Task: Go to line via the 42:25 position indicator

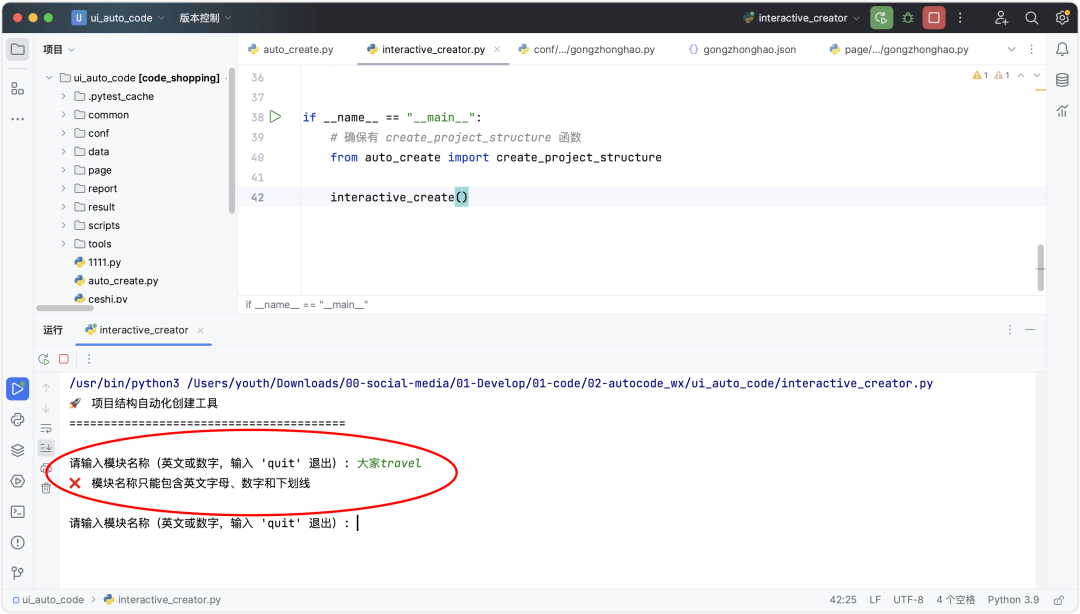Action: pyautogui.click(x=842, y=600)
